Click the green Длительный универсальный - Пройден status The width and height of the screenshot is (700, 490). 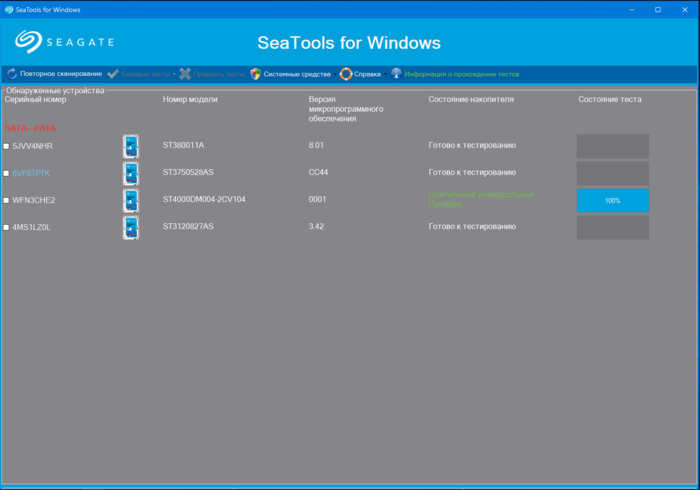pos(483,199)
